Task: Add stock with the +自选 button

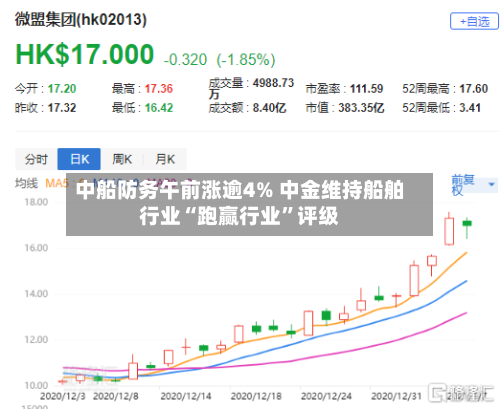Action: (x=474, y=21)
